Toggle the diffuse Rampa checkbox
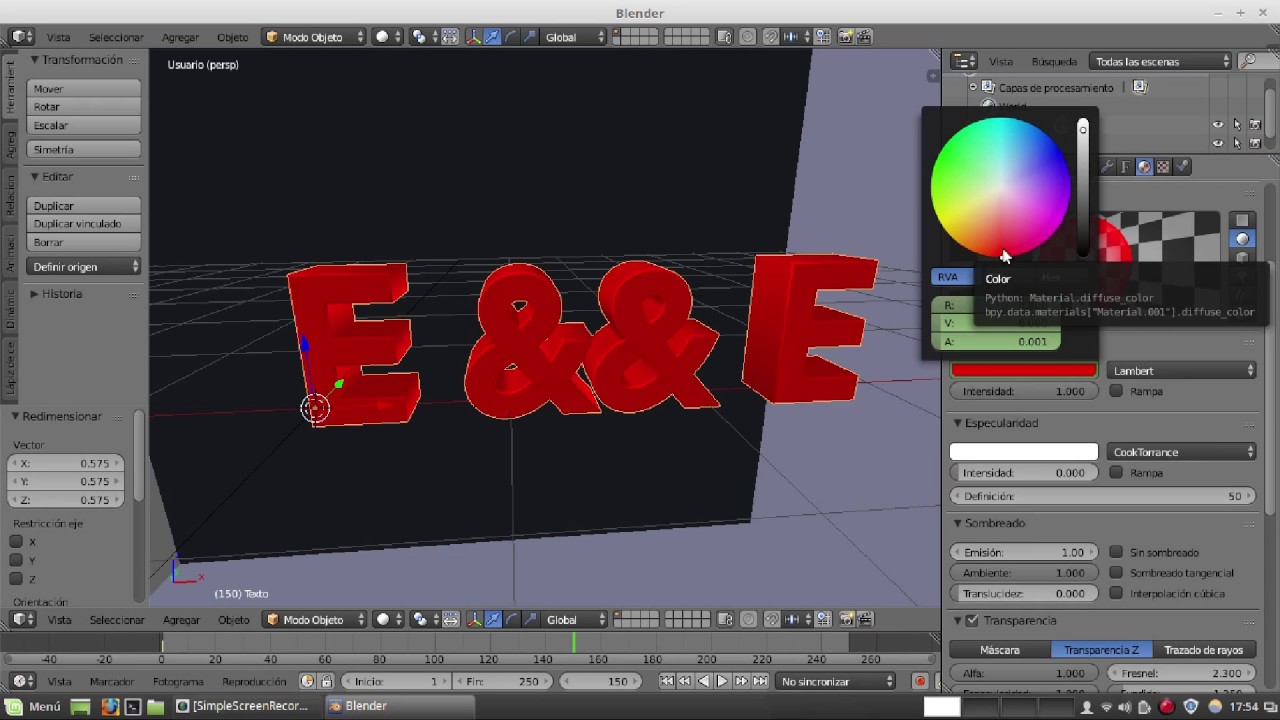 click(x=1116, y=391)
